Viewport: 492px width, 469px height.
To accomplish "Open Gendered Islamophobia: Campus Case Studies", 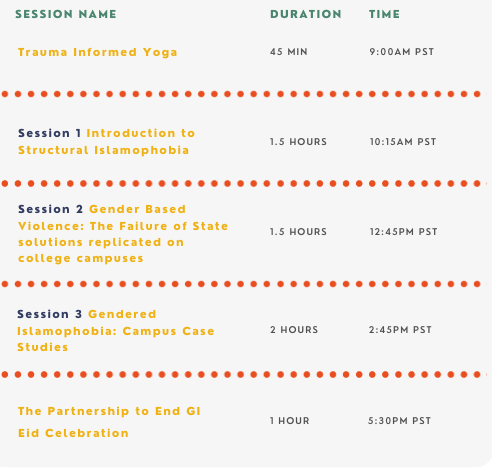I will tap(116, 331).
